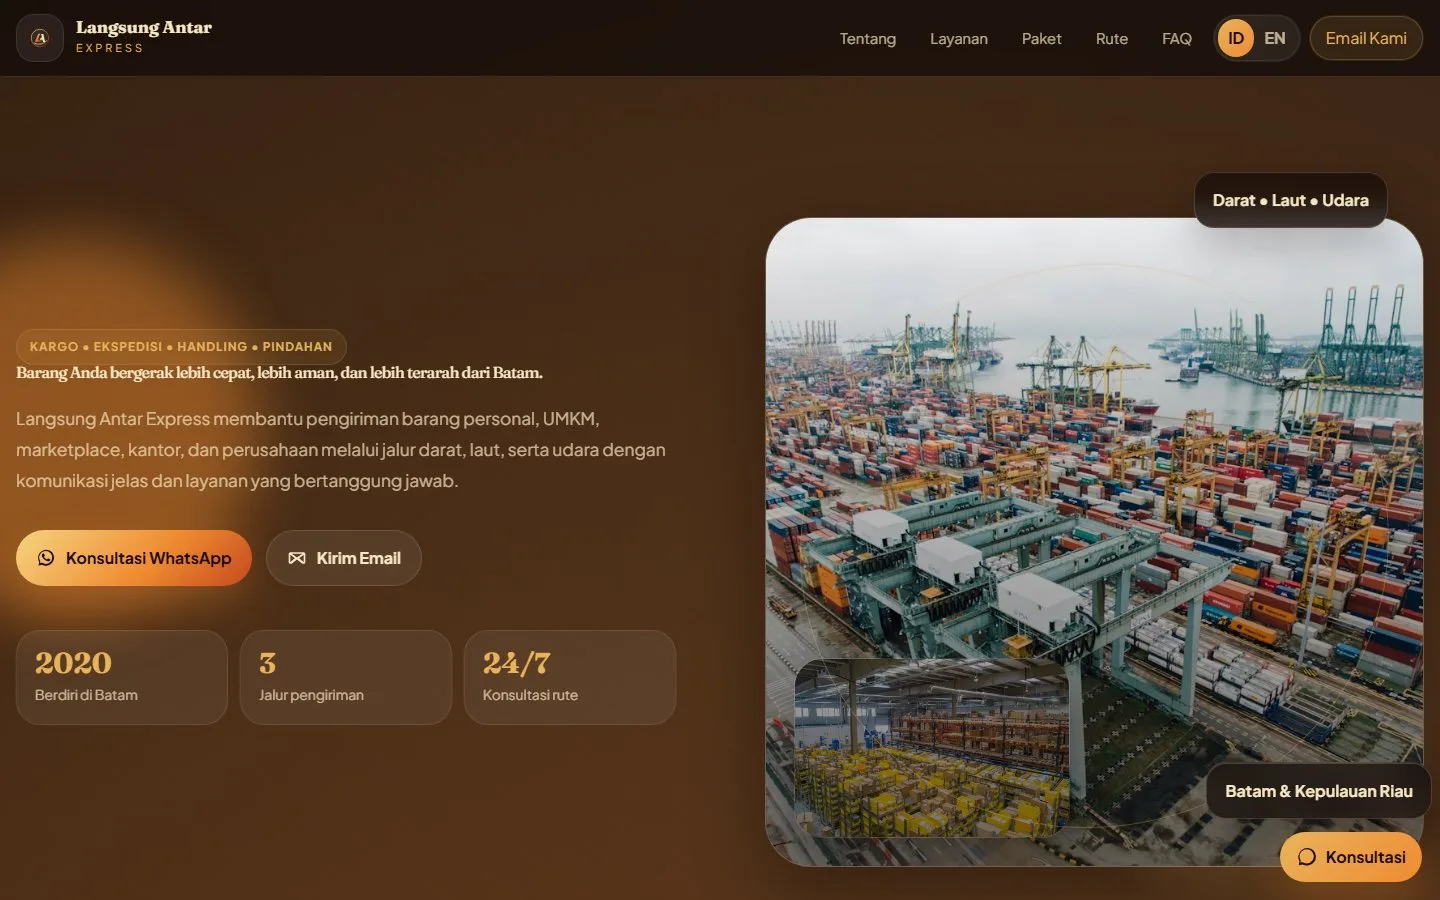
Task: Click the Langsung Antar Express brand name
Action: (144, 36)
